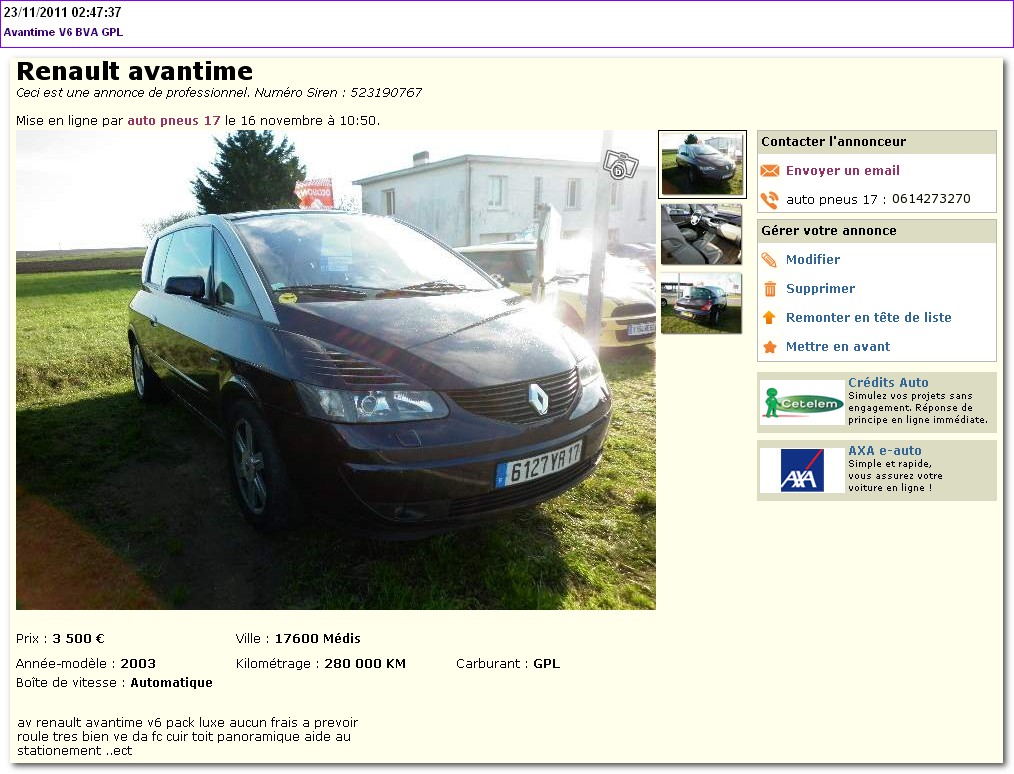Click the envelope email icon

coord(769,171)
